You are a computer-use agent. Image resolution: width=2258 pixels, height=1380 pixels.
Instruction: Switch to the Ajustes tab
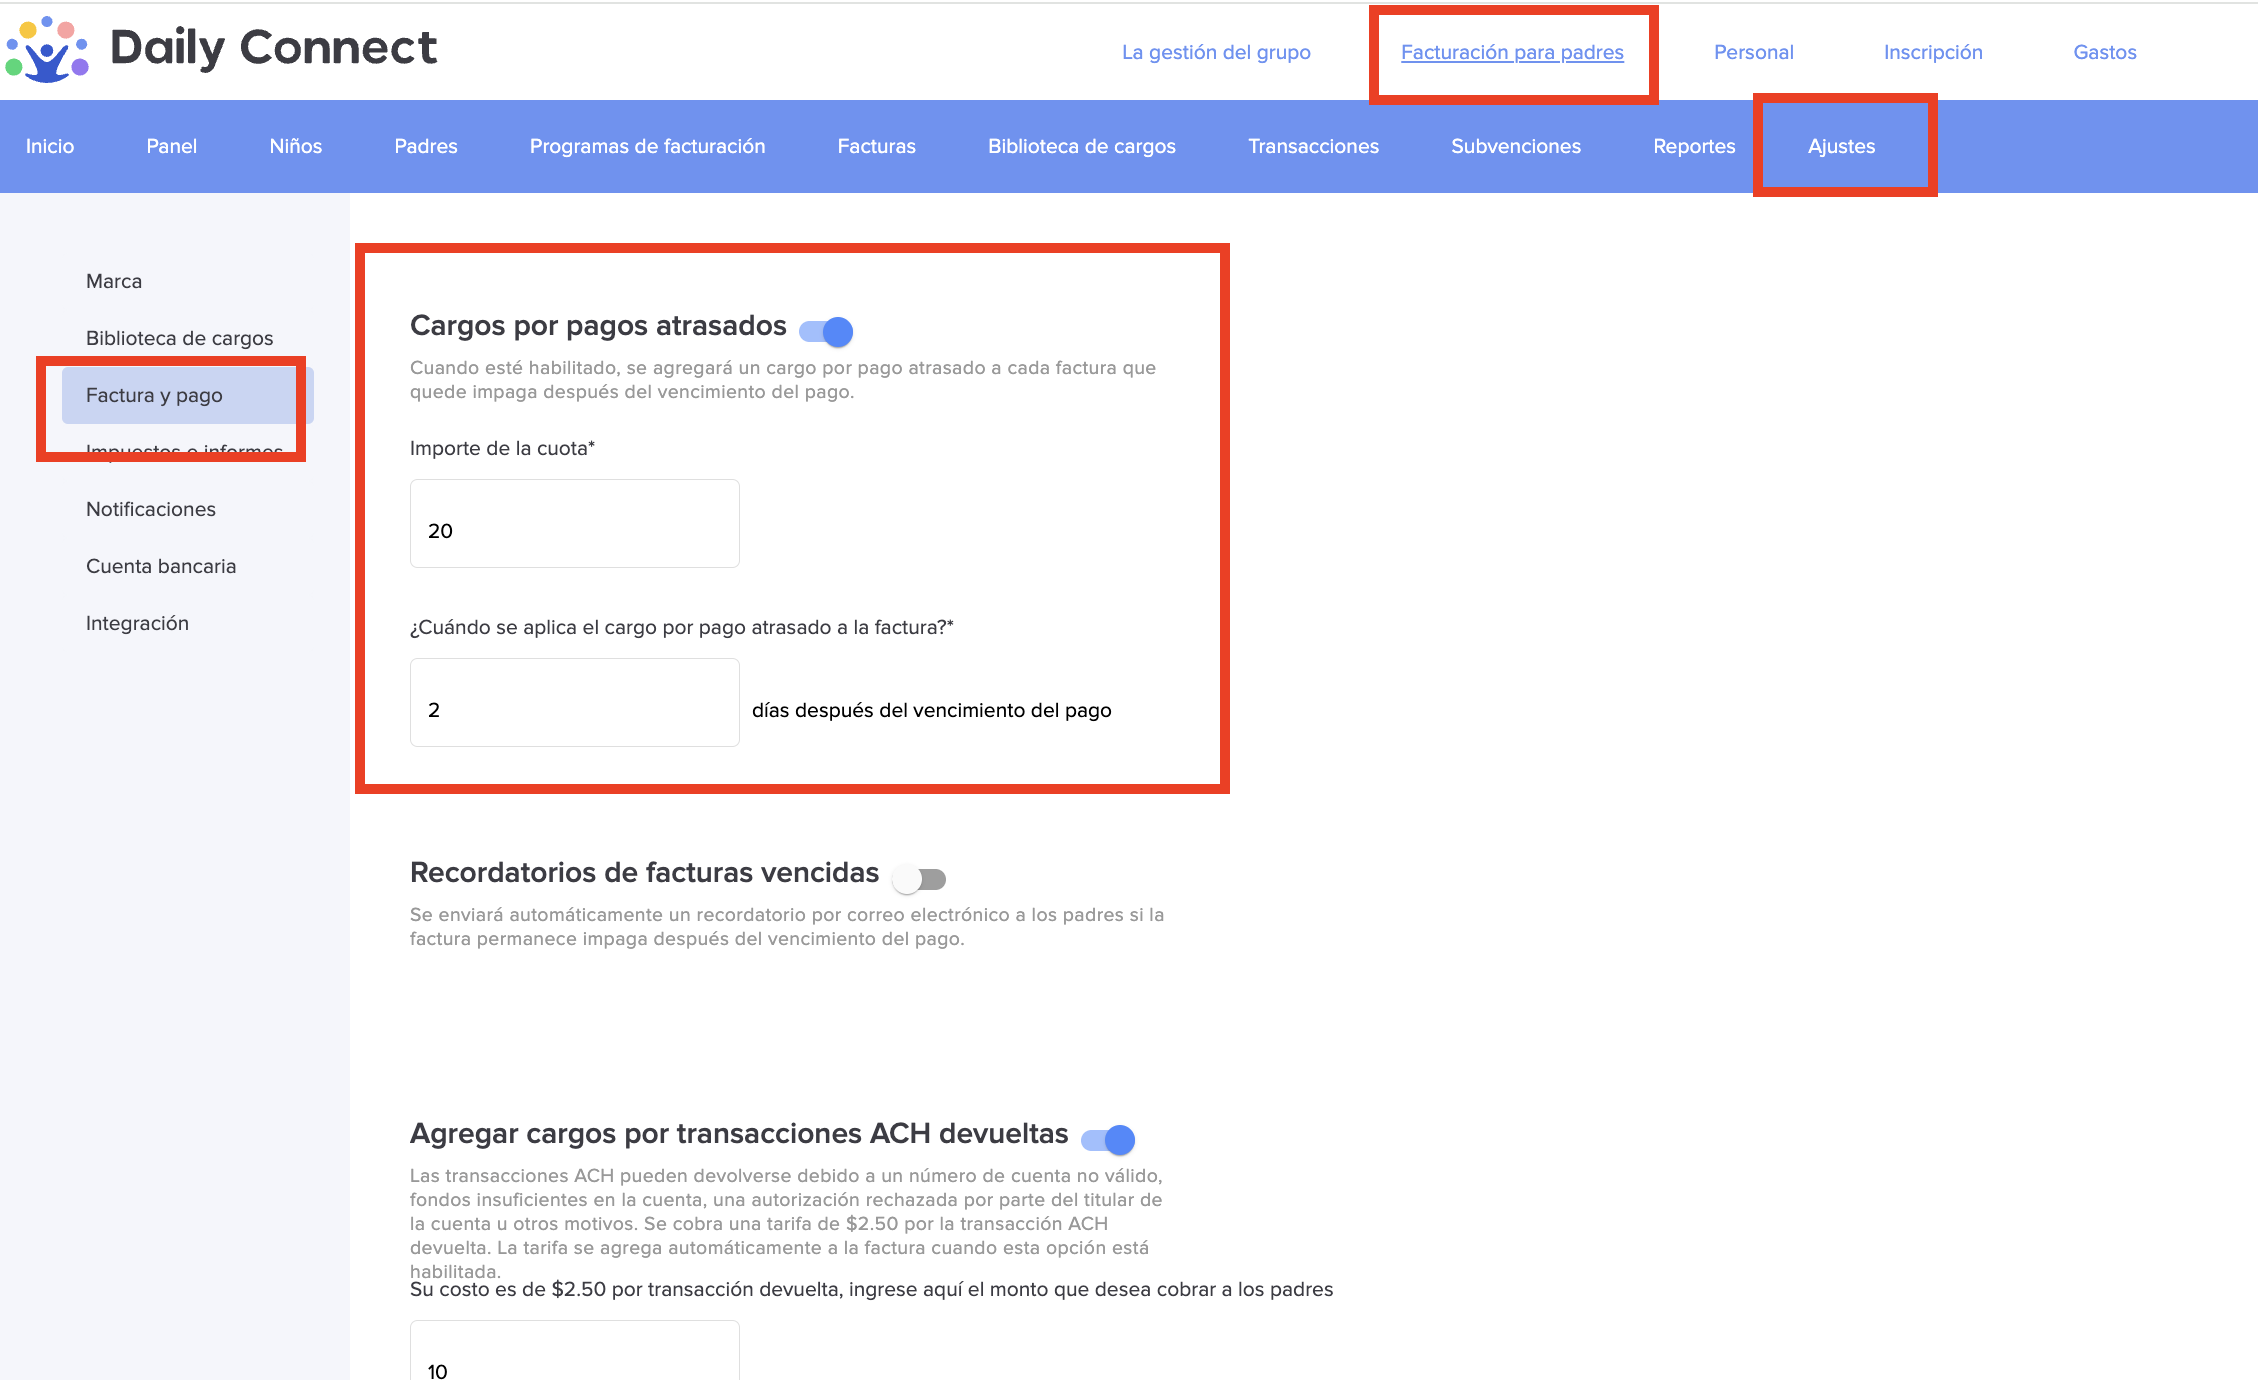pyautogui.click(x=1841, y=146)
